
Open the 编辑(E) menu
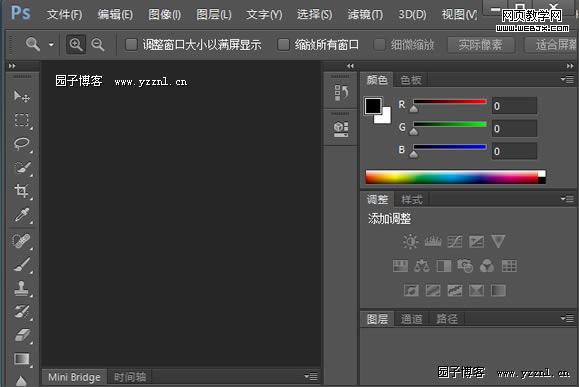pos(115,15)
